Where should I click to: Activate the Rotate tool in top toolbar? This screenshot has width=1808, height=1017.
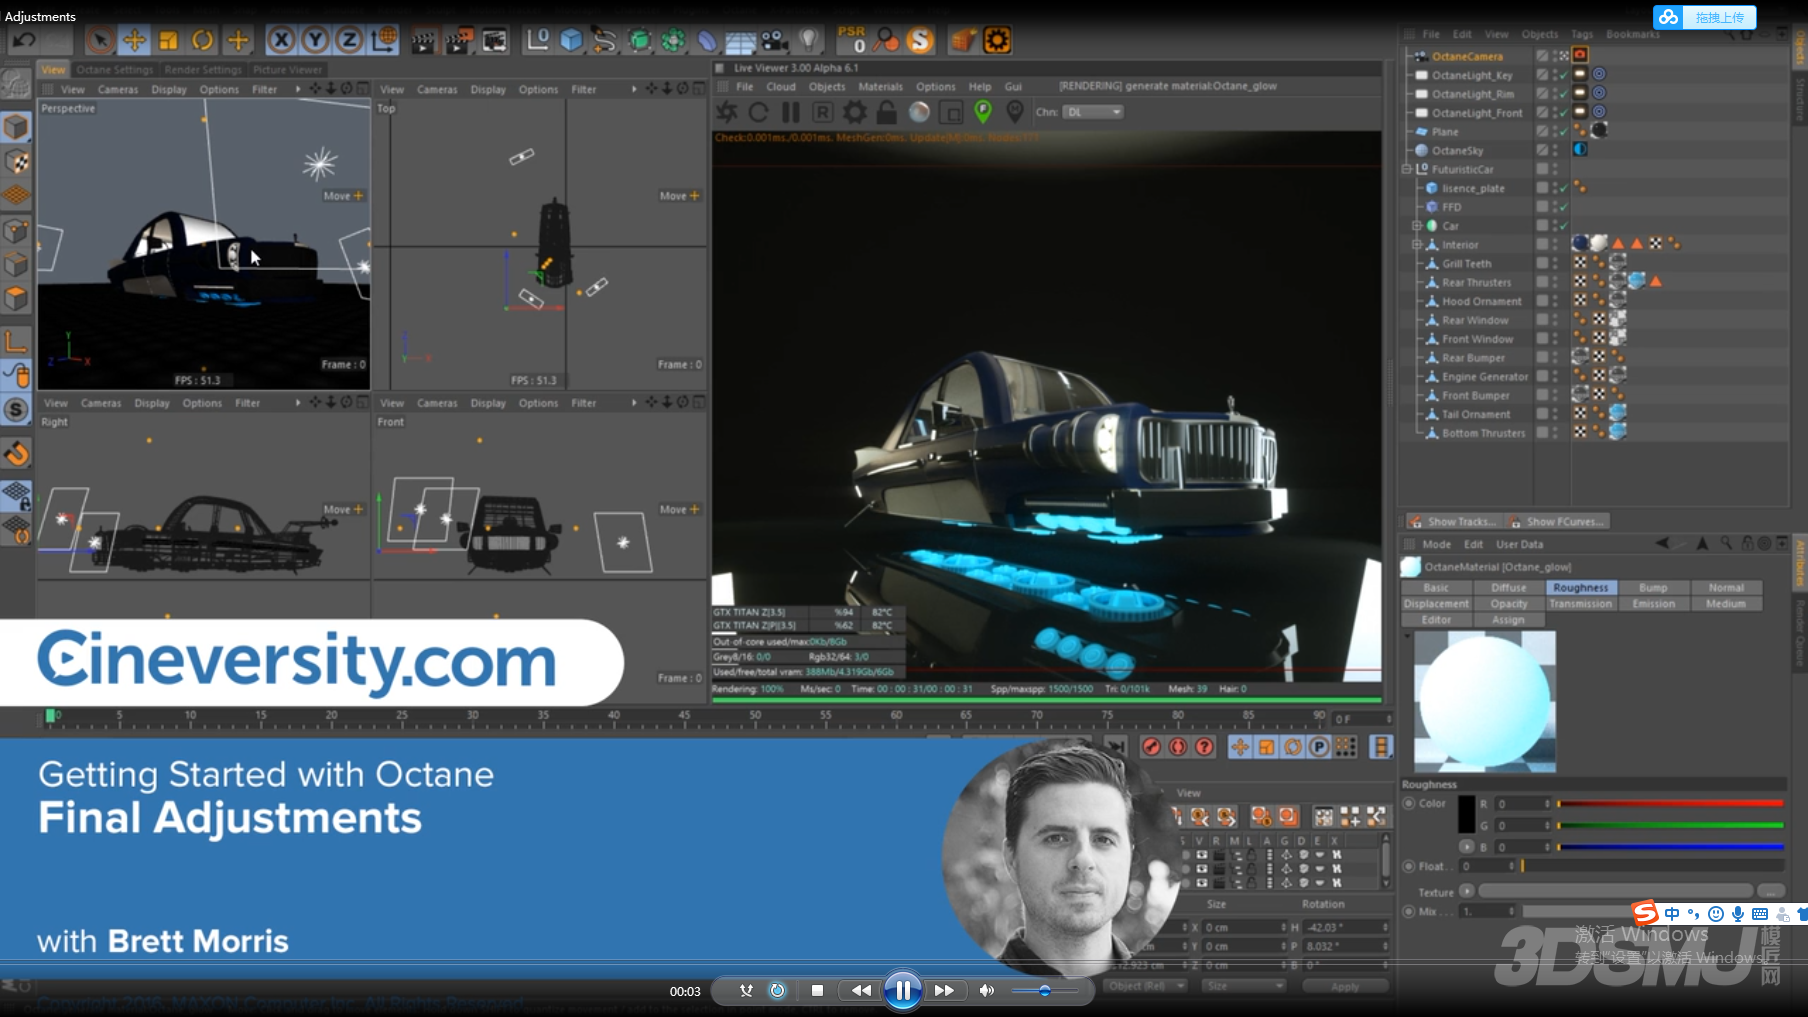[203, 40]
